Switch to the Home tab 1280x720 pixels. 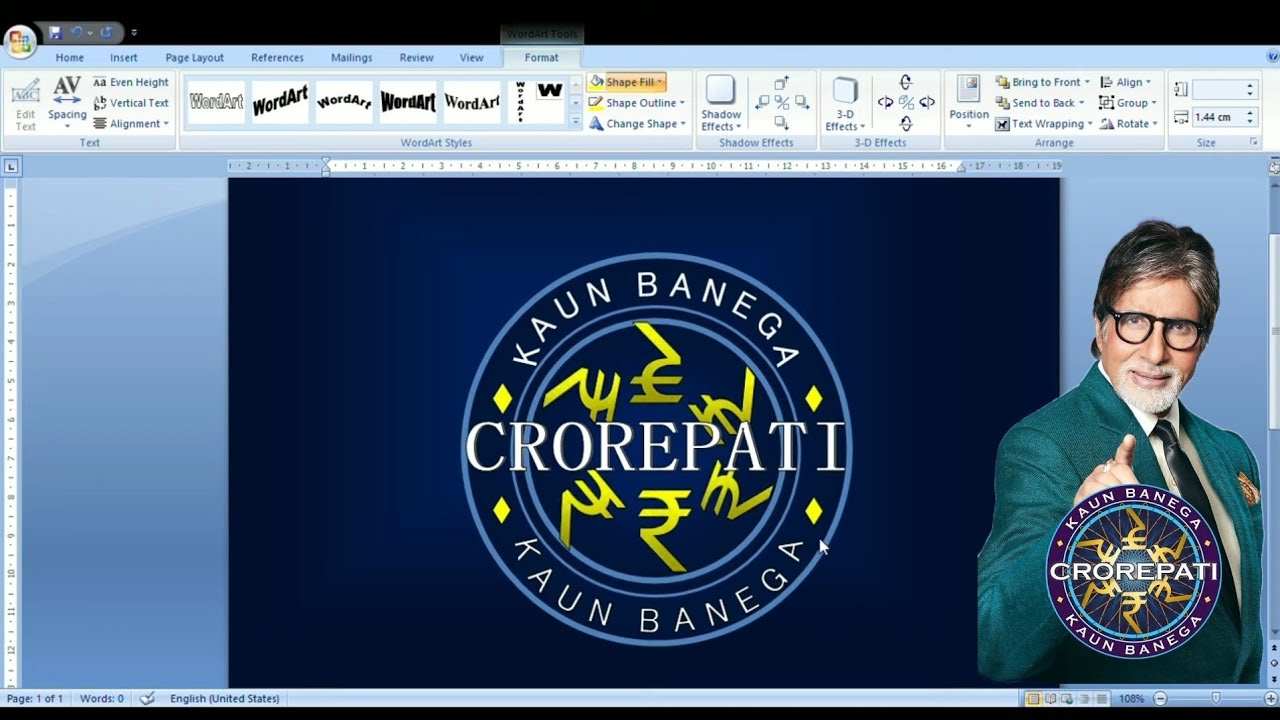(70, 58)
